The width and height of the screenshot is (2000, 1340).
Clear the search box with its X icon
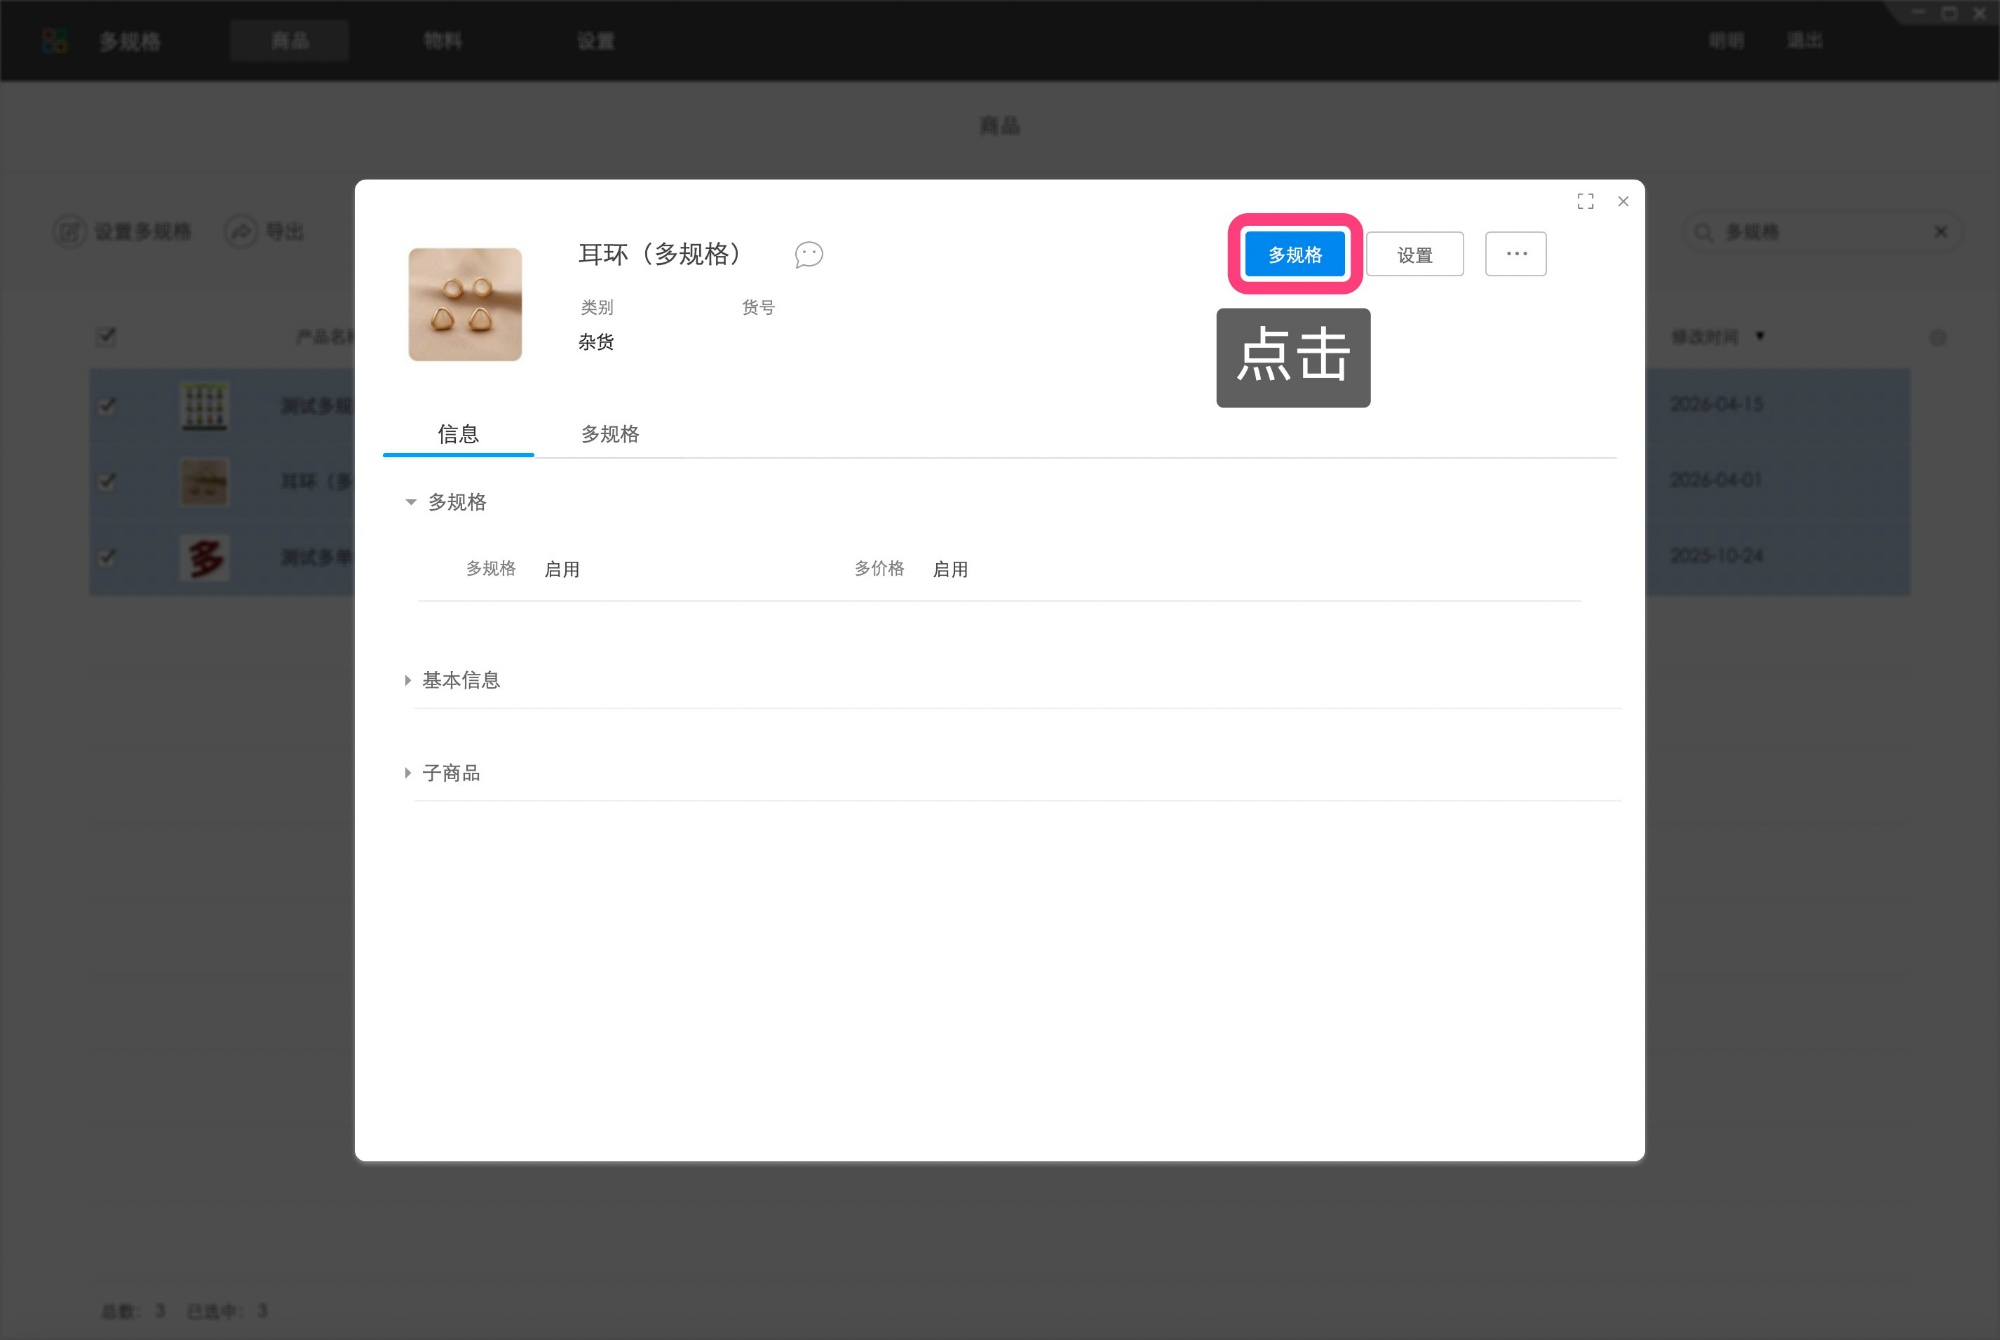coord(1941,232)
